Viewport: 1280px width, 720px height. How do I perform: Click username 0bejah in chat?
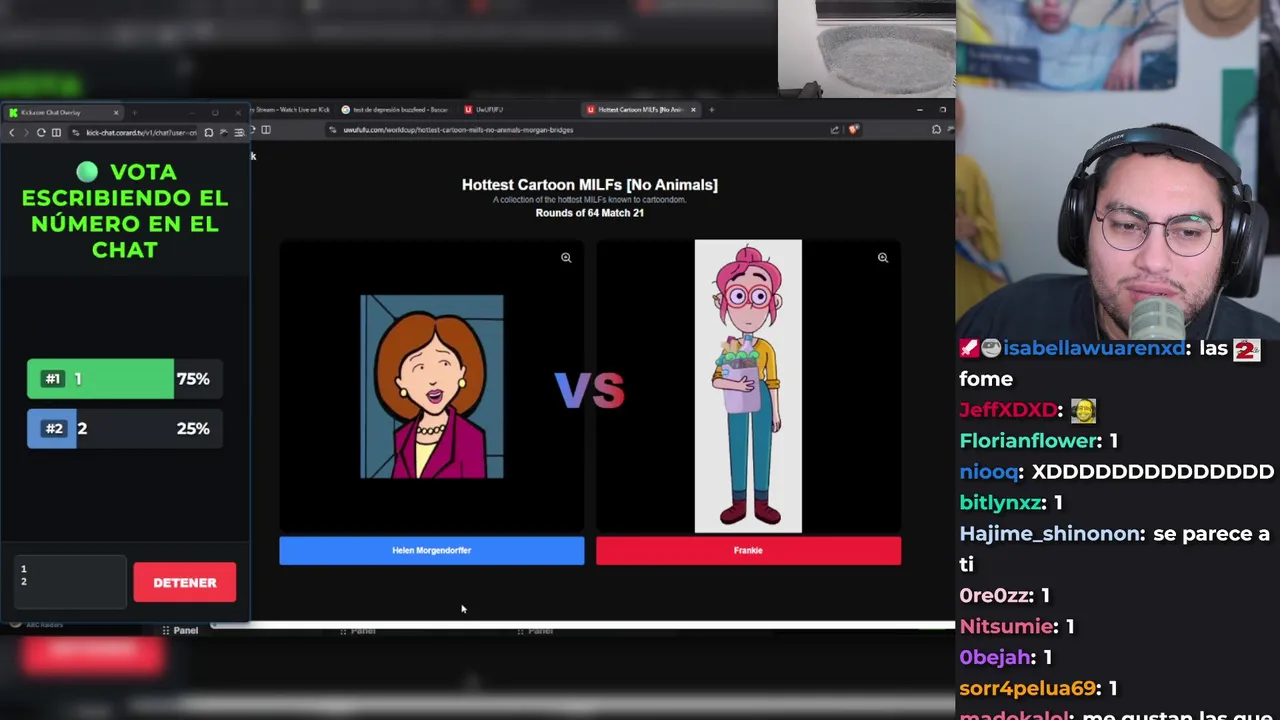click(996, 658)
